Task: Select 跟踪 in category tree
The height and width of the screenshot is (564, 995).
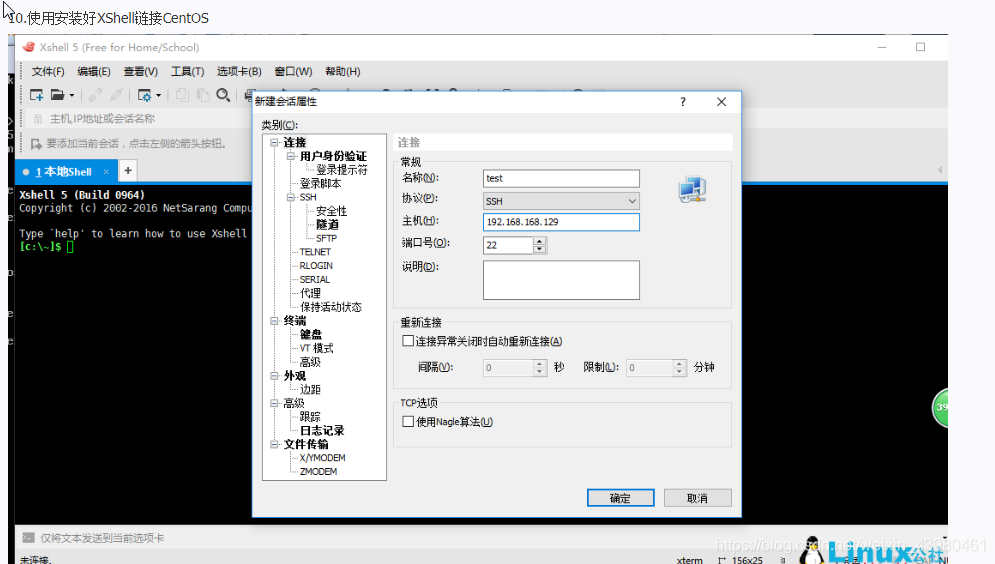Action: [310, 417]
